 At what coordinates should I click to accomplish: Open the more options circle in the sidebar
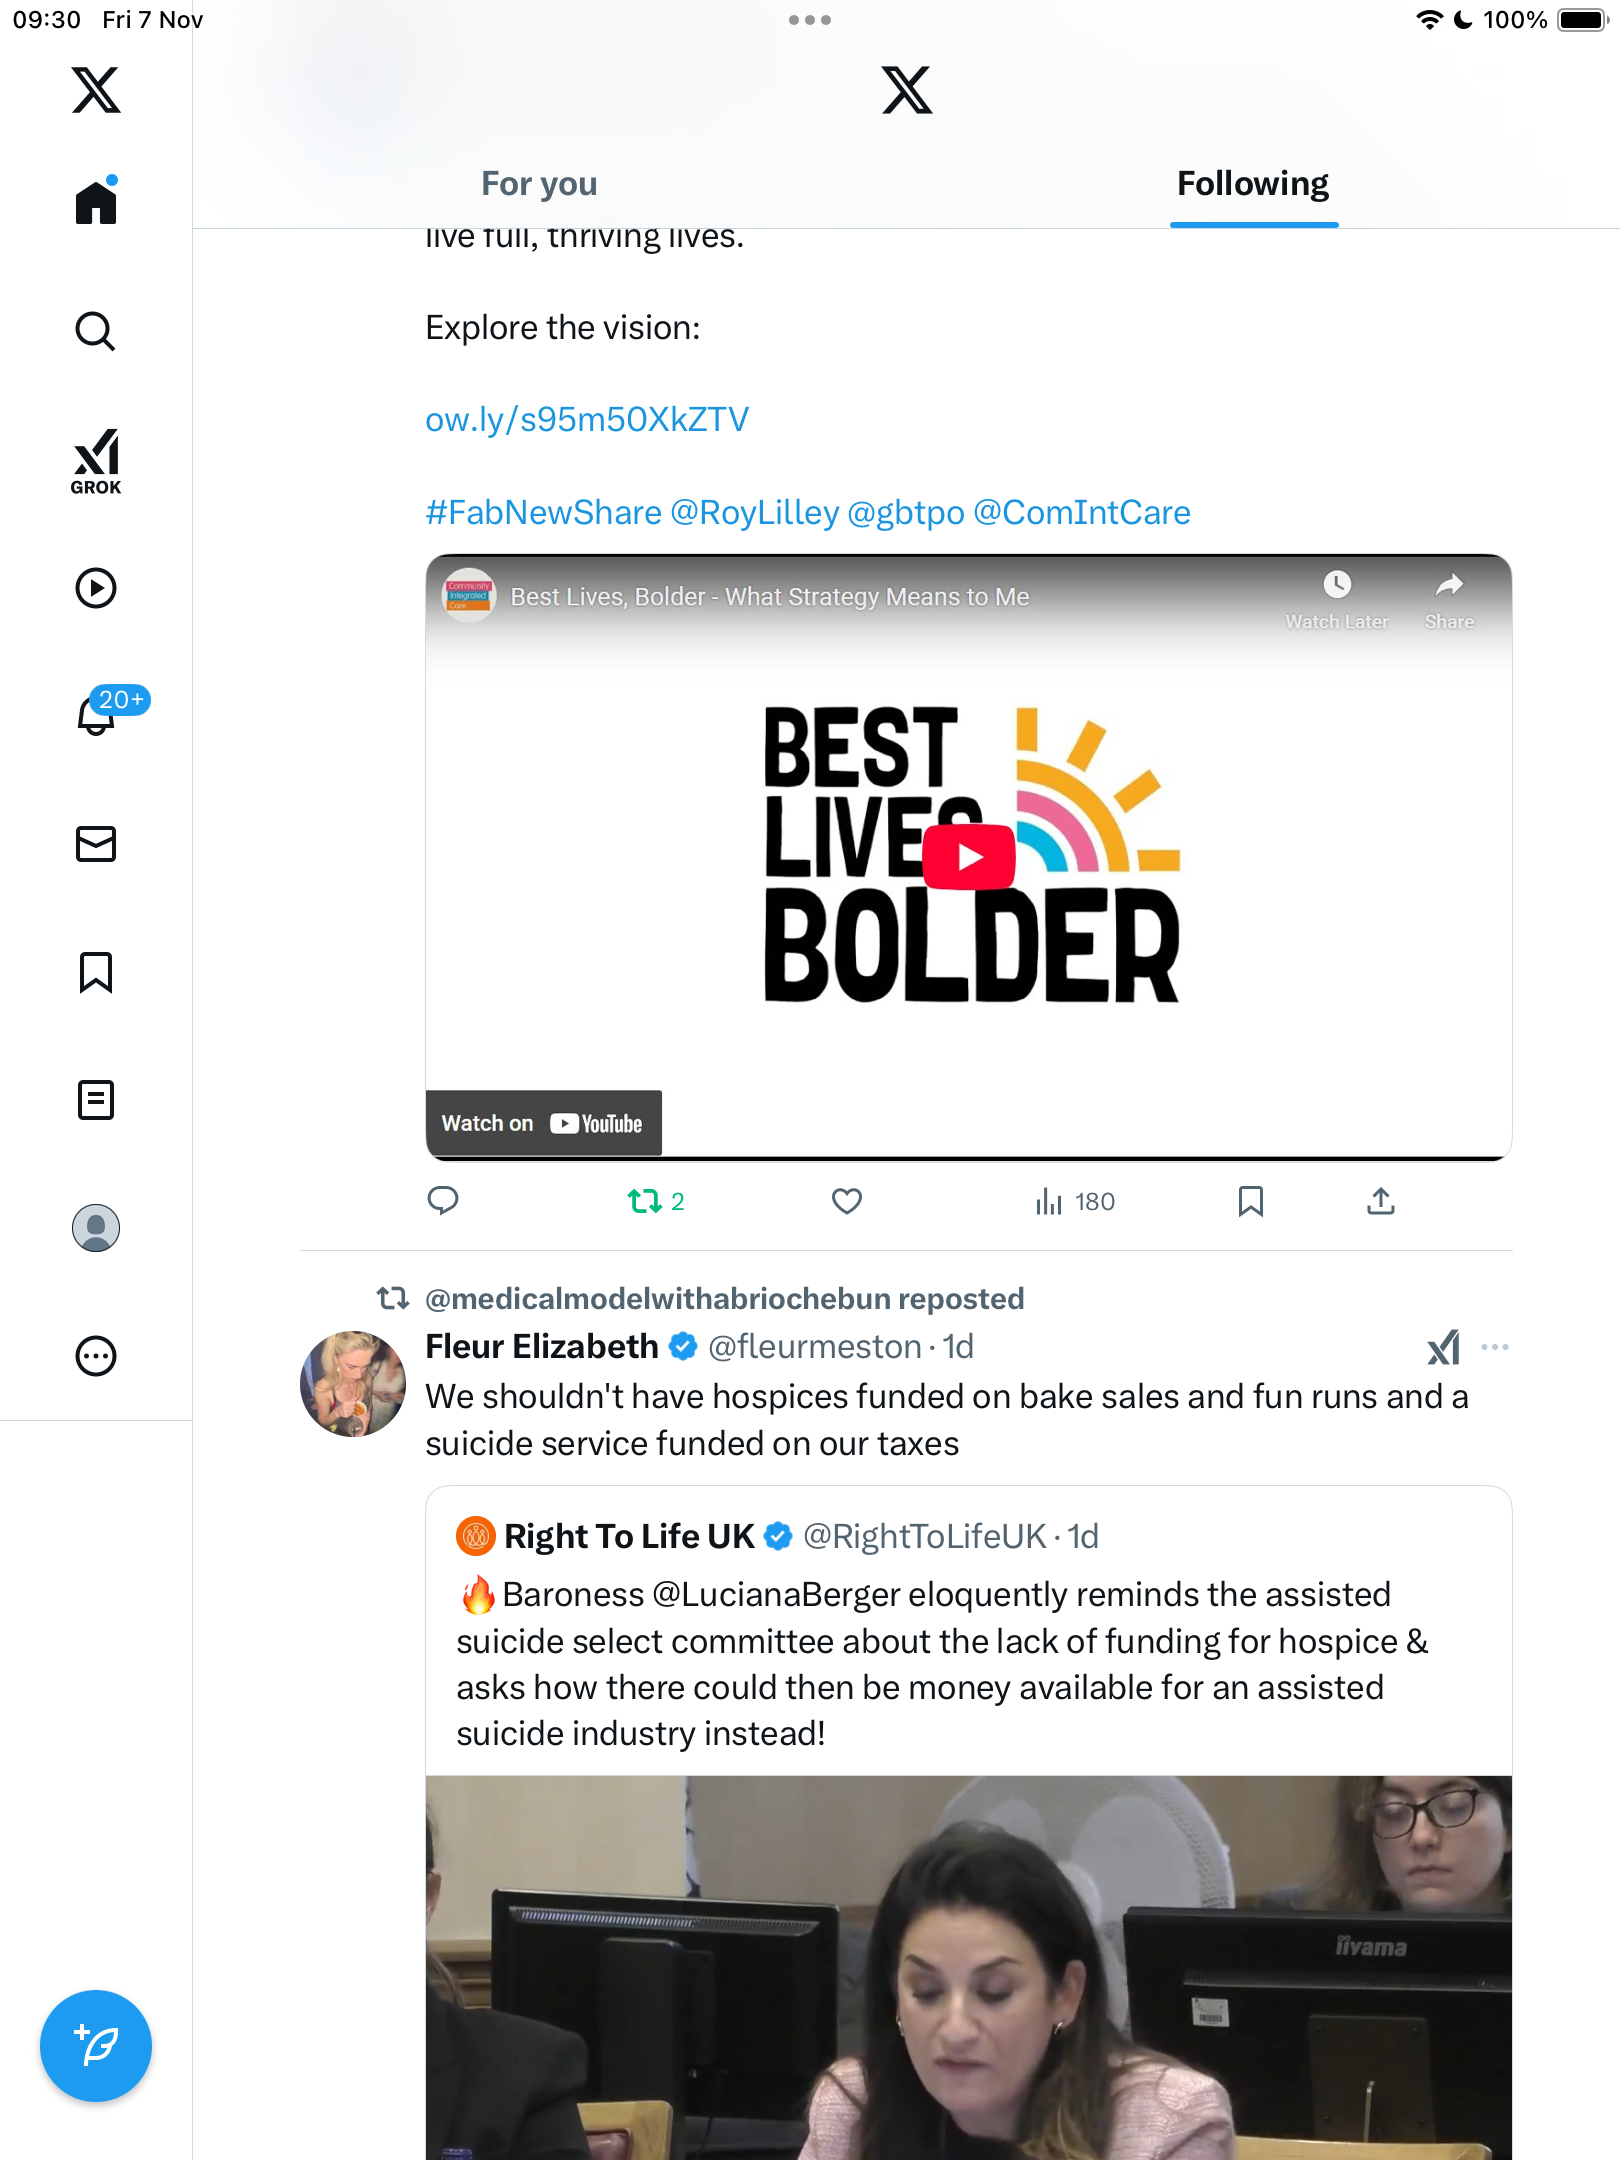96,1356
